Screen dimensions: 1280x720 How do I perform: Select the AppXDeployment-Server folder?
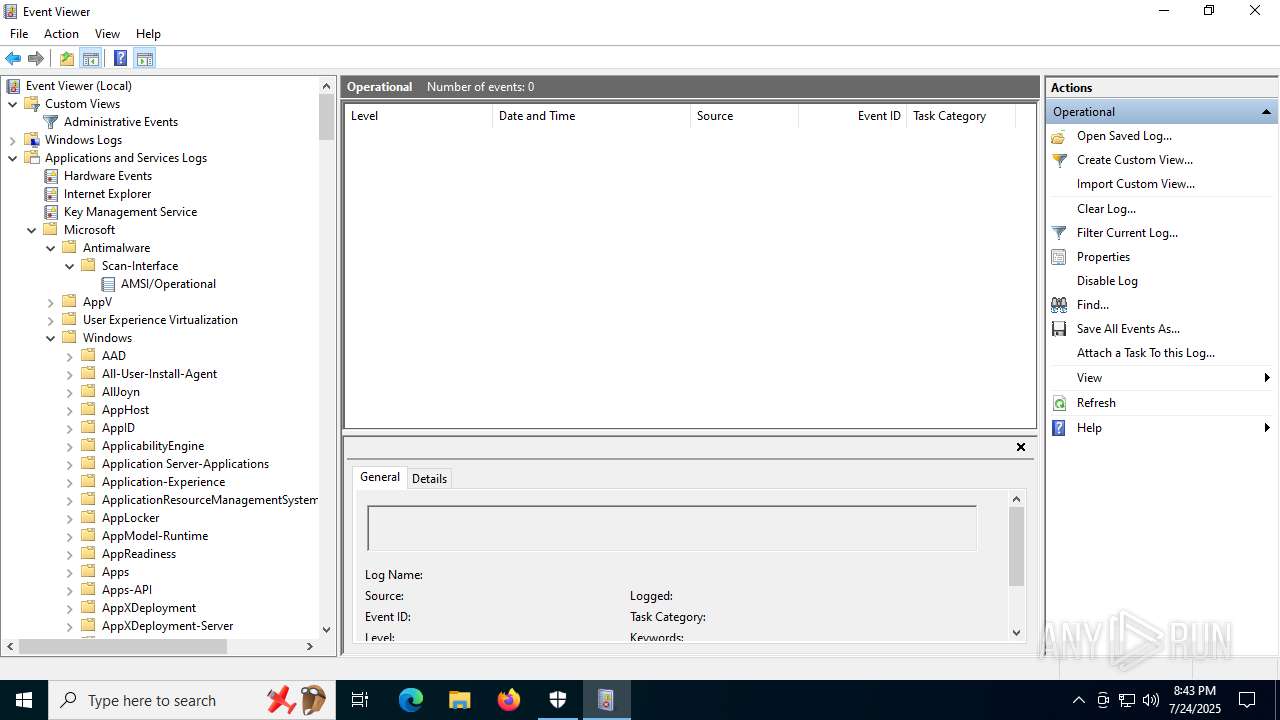coord(167,626)
